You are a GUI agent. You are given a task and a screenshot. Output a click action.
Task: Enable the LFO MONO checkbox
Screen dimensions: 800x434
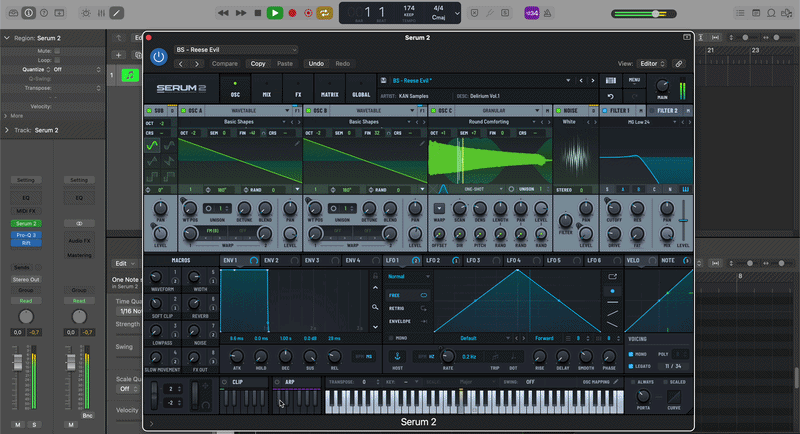tap(391, 338)
